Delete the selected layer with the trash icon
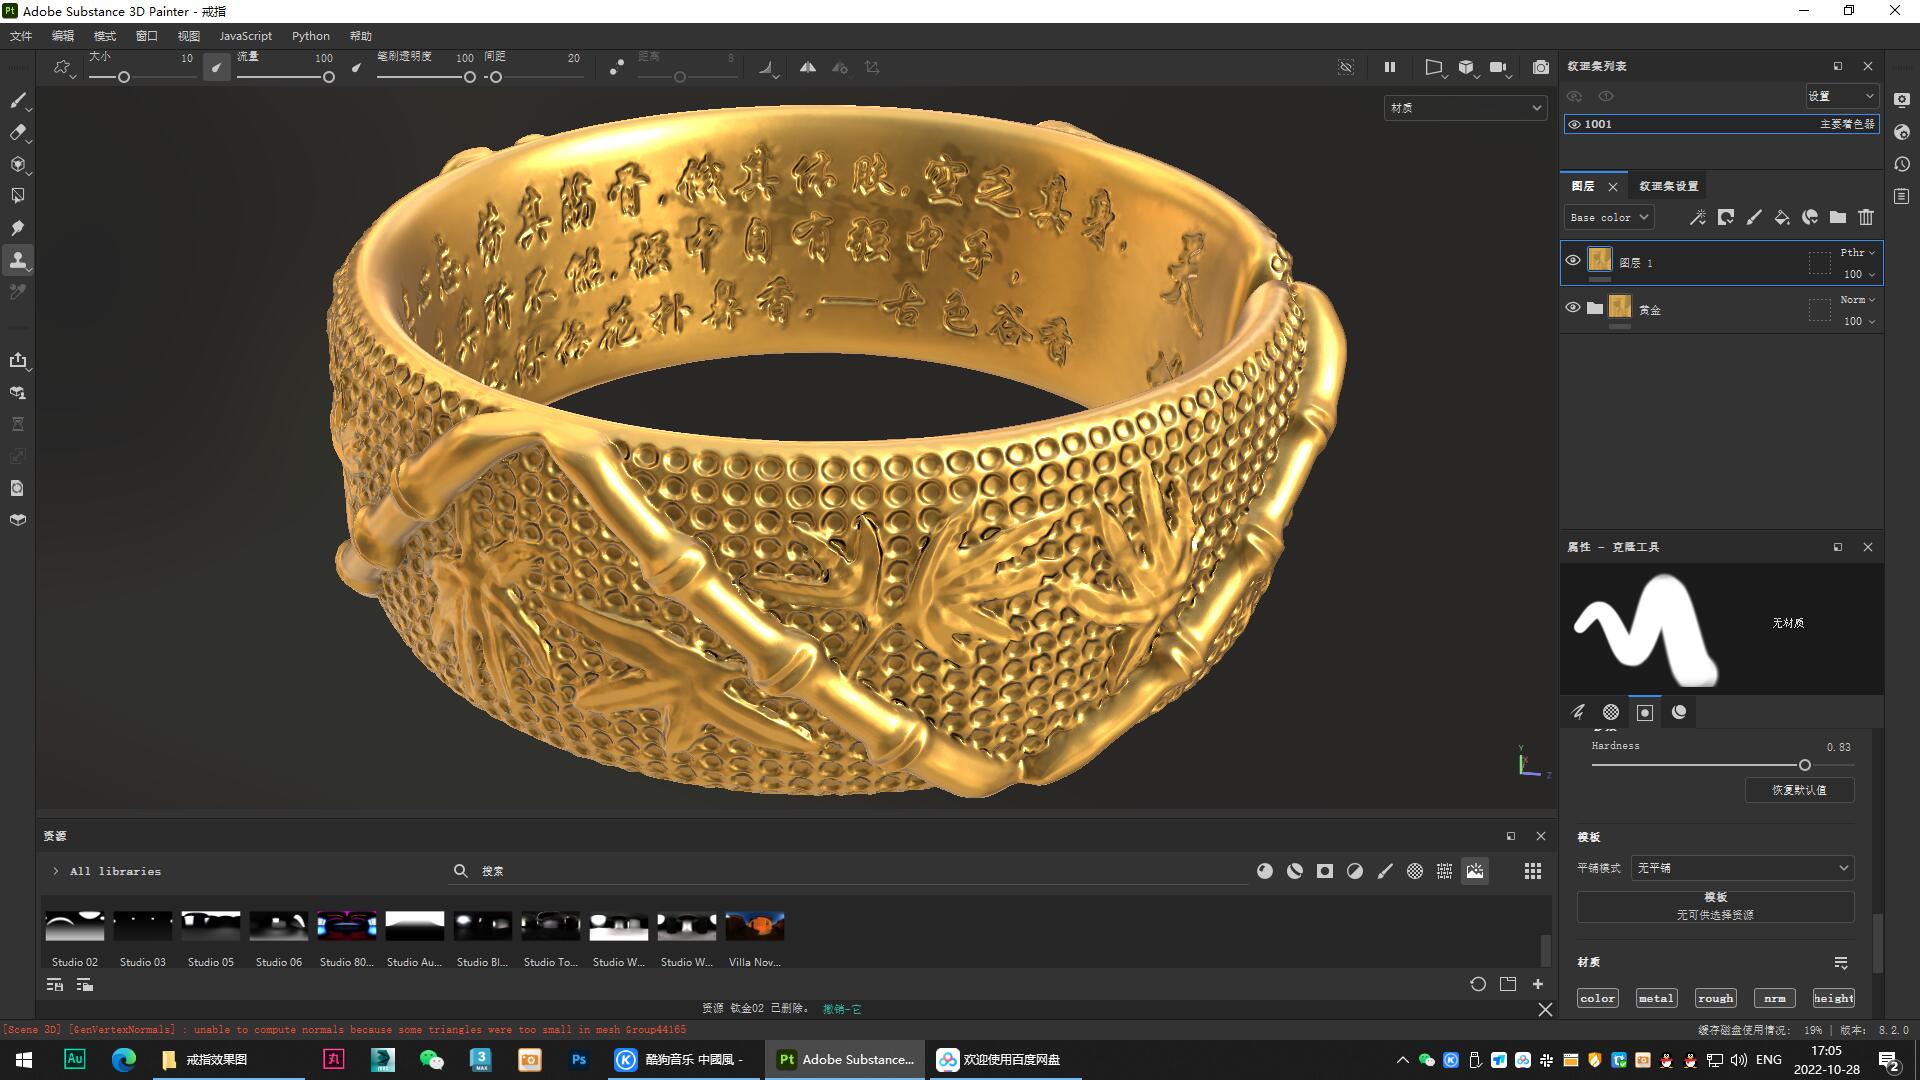The image size is (1920, 1080). coord(1866,217)
